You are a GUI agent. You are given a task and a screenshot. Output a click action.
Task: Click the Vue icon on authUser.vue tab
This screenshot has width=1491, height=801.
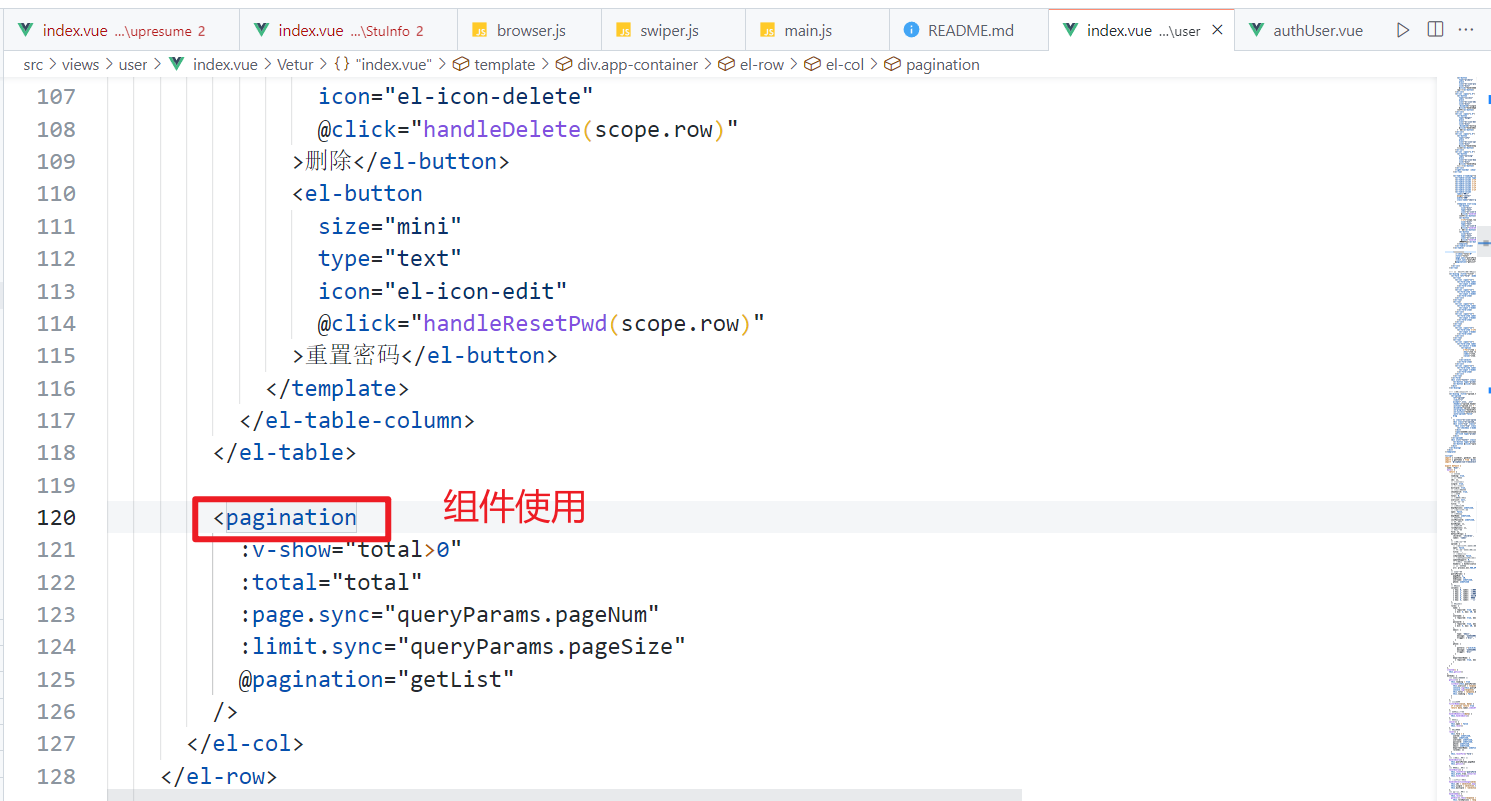click(1254, 30)
